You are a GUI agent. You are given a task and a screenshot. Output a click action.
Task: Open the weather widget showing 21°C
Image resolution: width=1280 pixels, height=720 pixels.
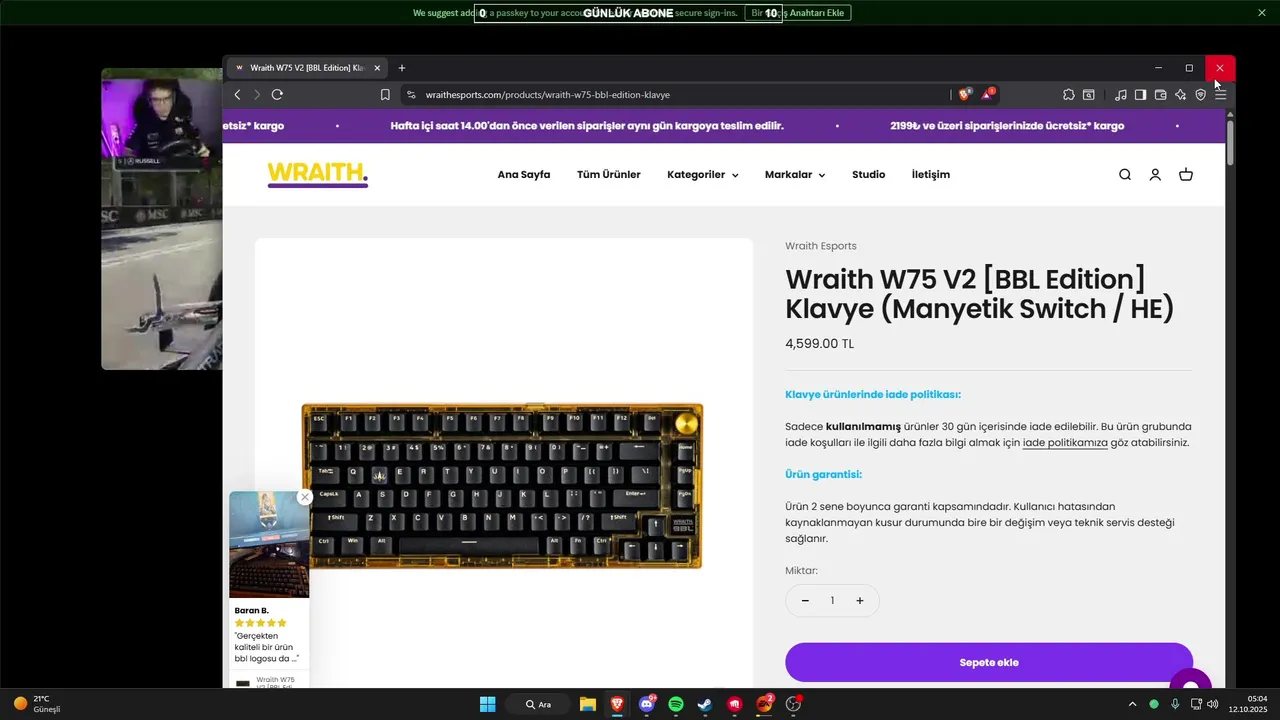click(37, 704)
